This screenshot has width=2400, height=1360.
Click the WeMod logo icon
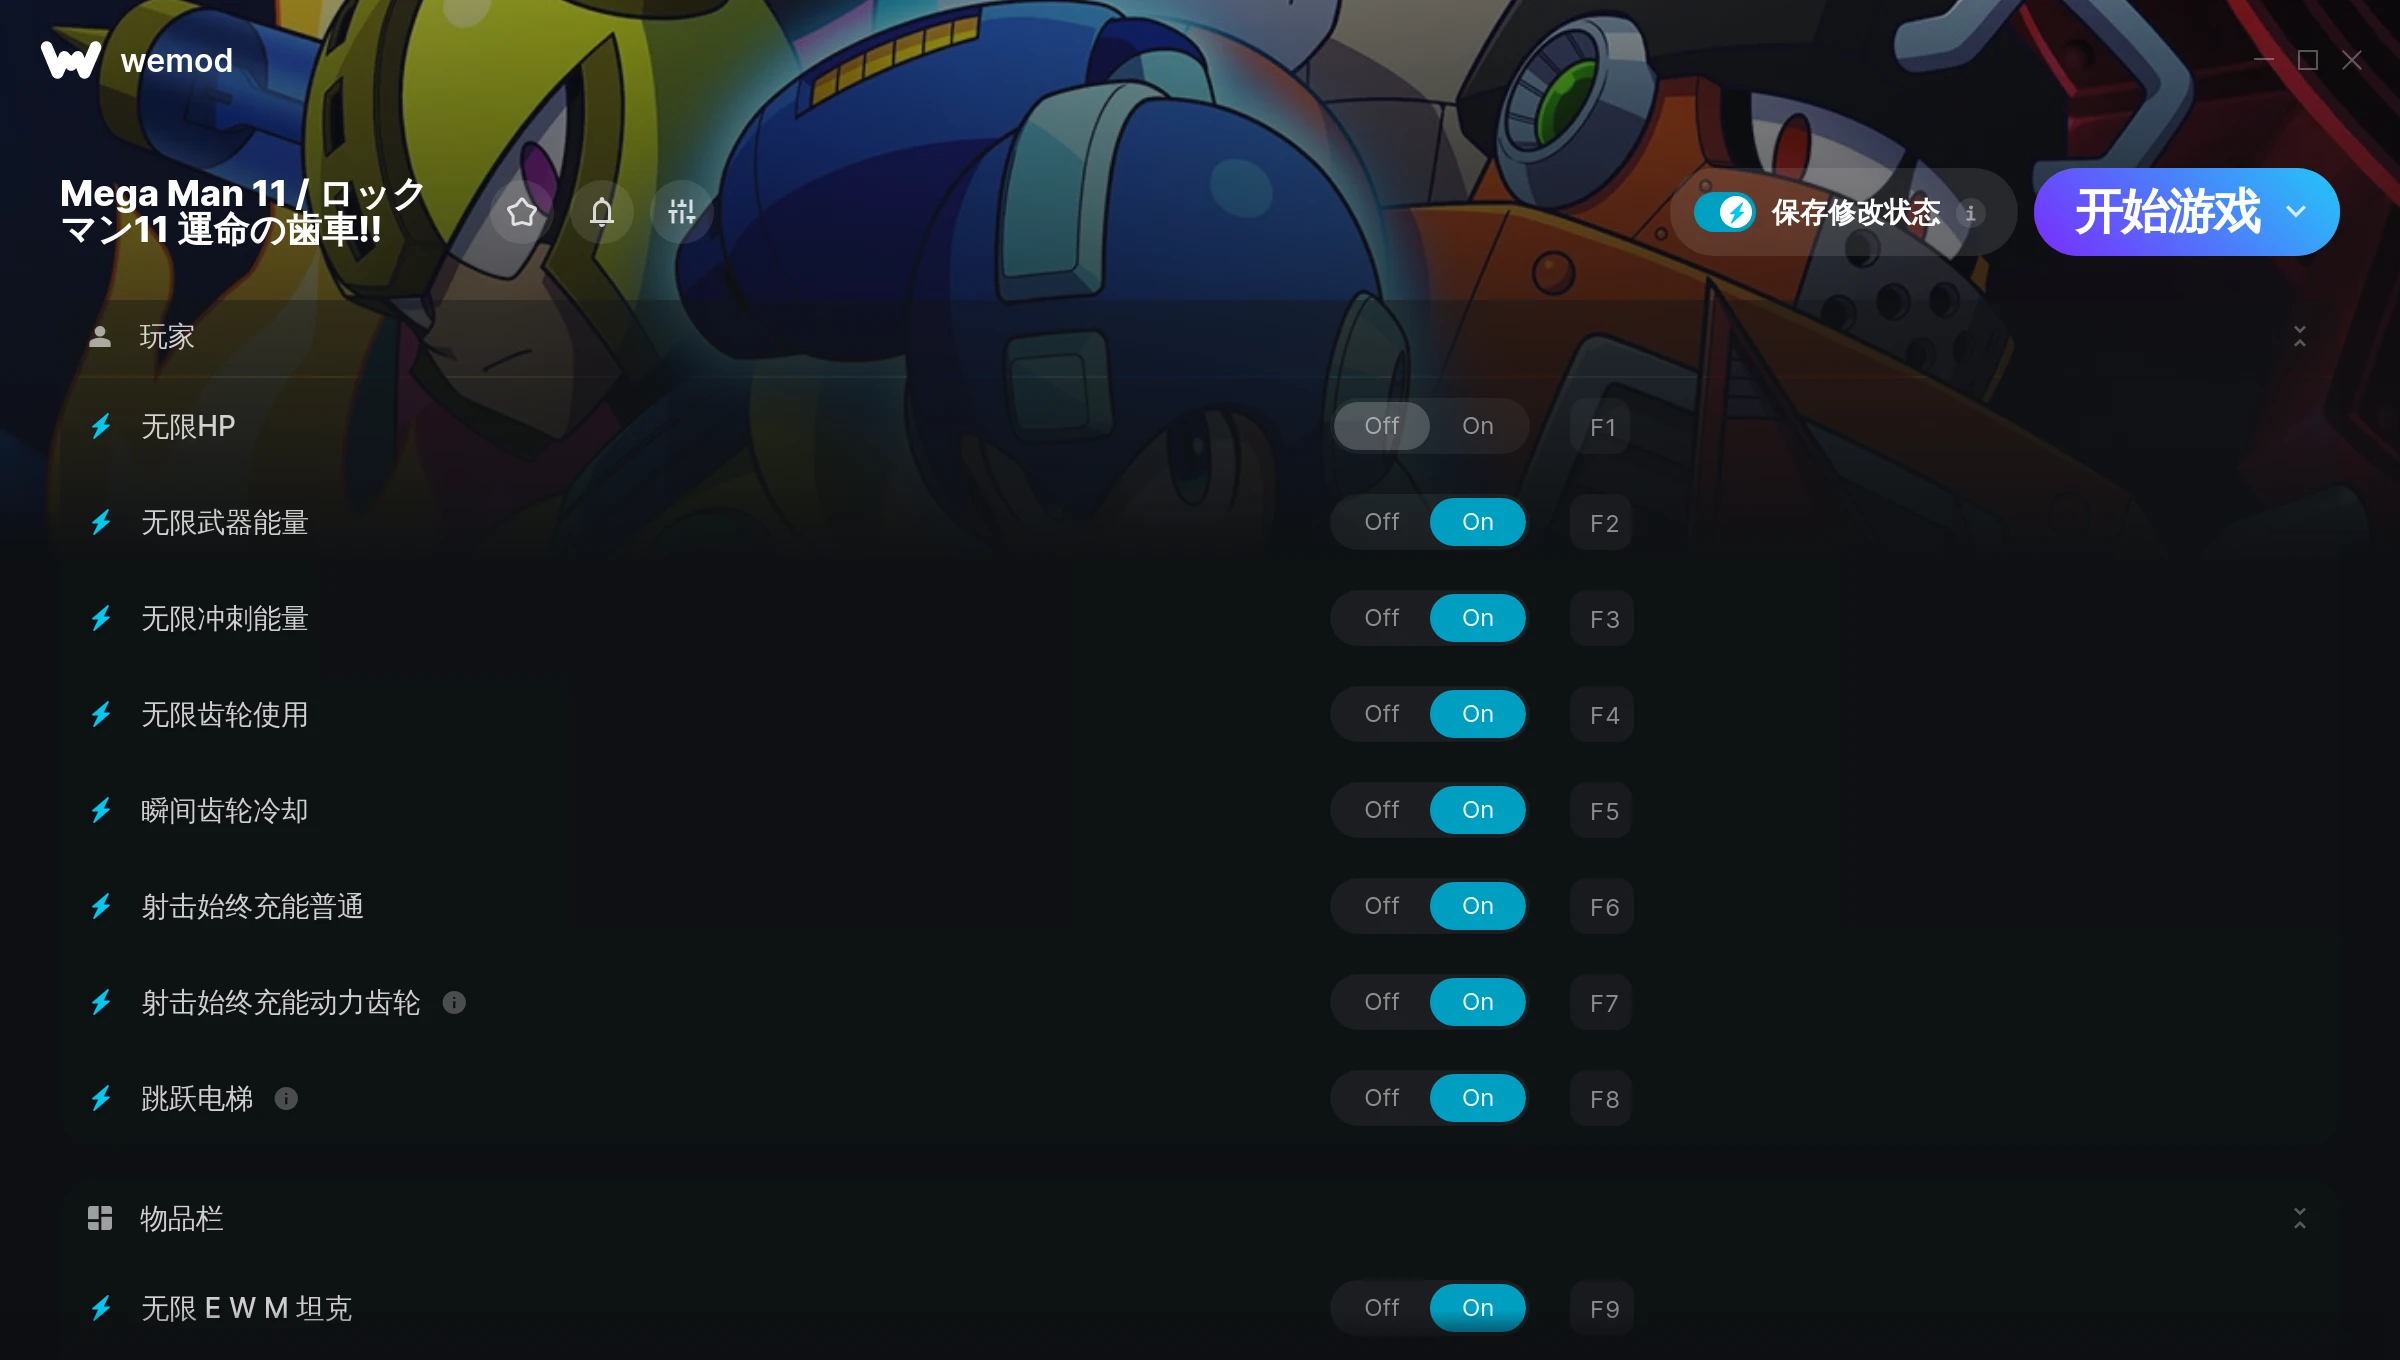tap(71, 60)
